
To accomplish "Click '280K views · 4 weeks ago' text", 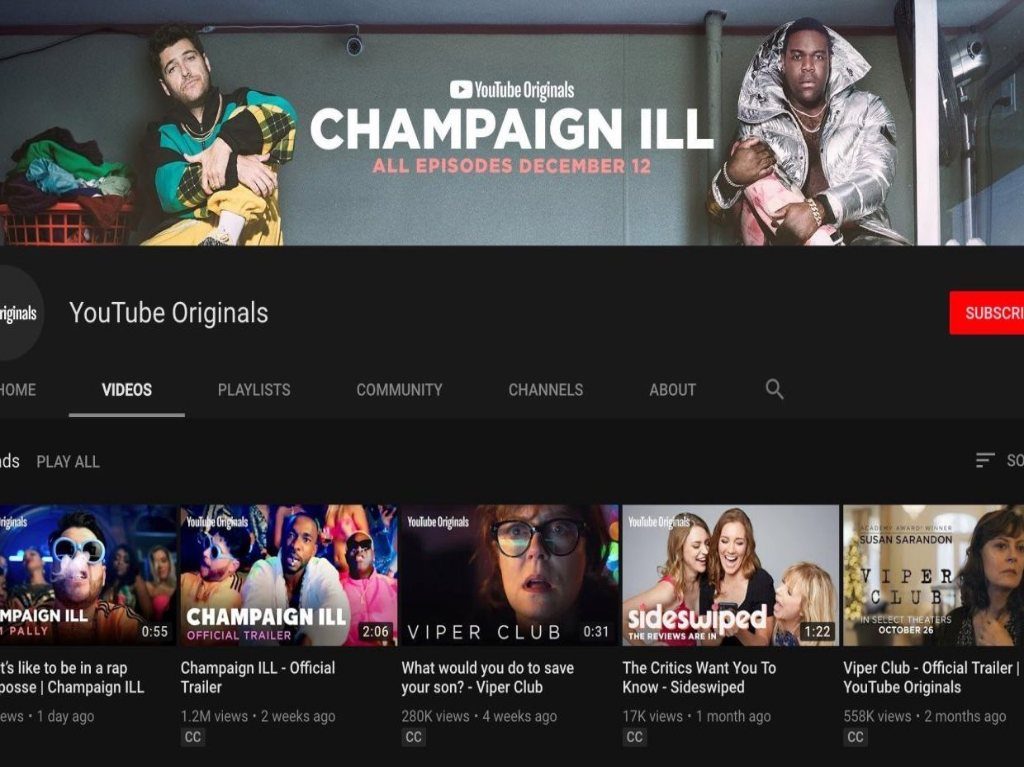I will coord(479,716).
